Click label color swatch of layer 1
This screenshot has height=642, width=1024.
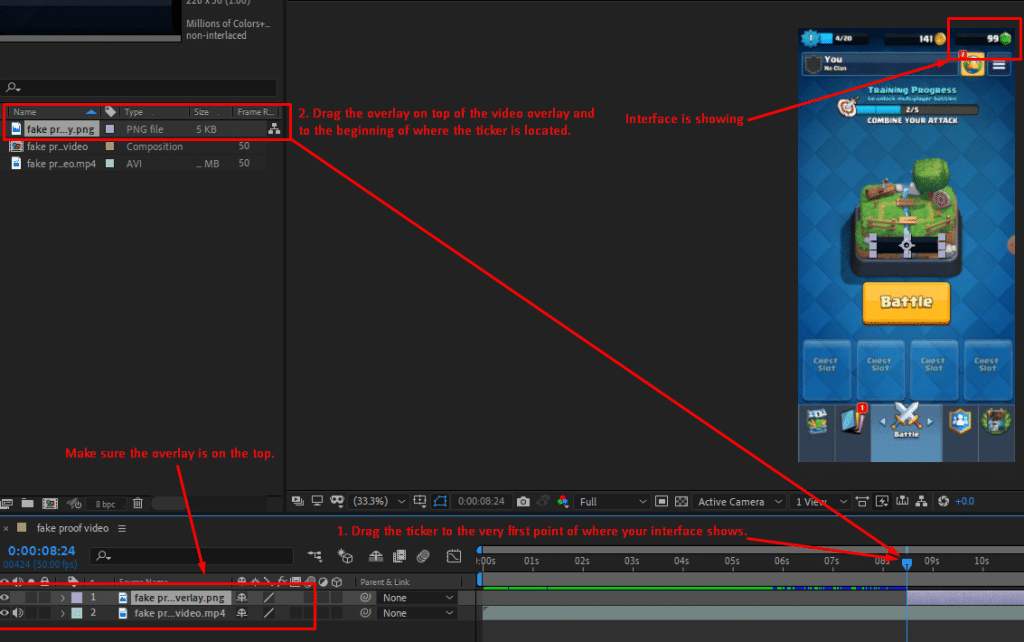click(77, 598)
